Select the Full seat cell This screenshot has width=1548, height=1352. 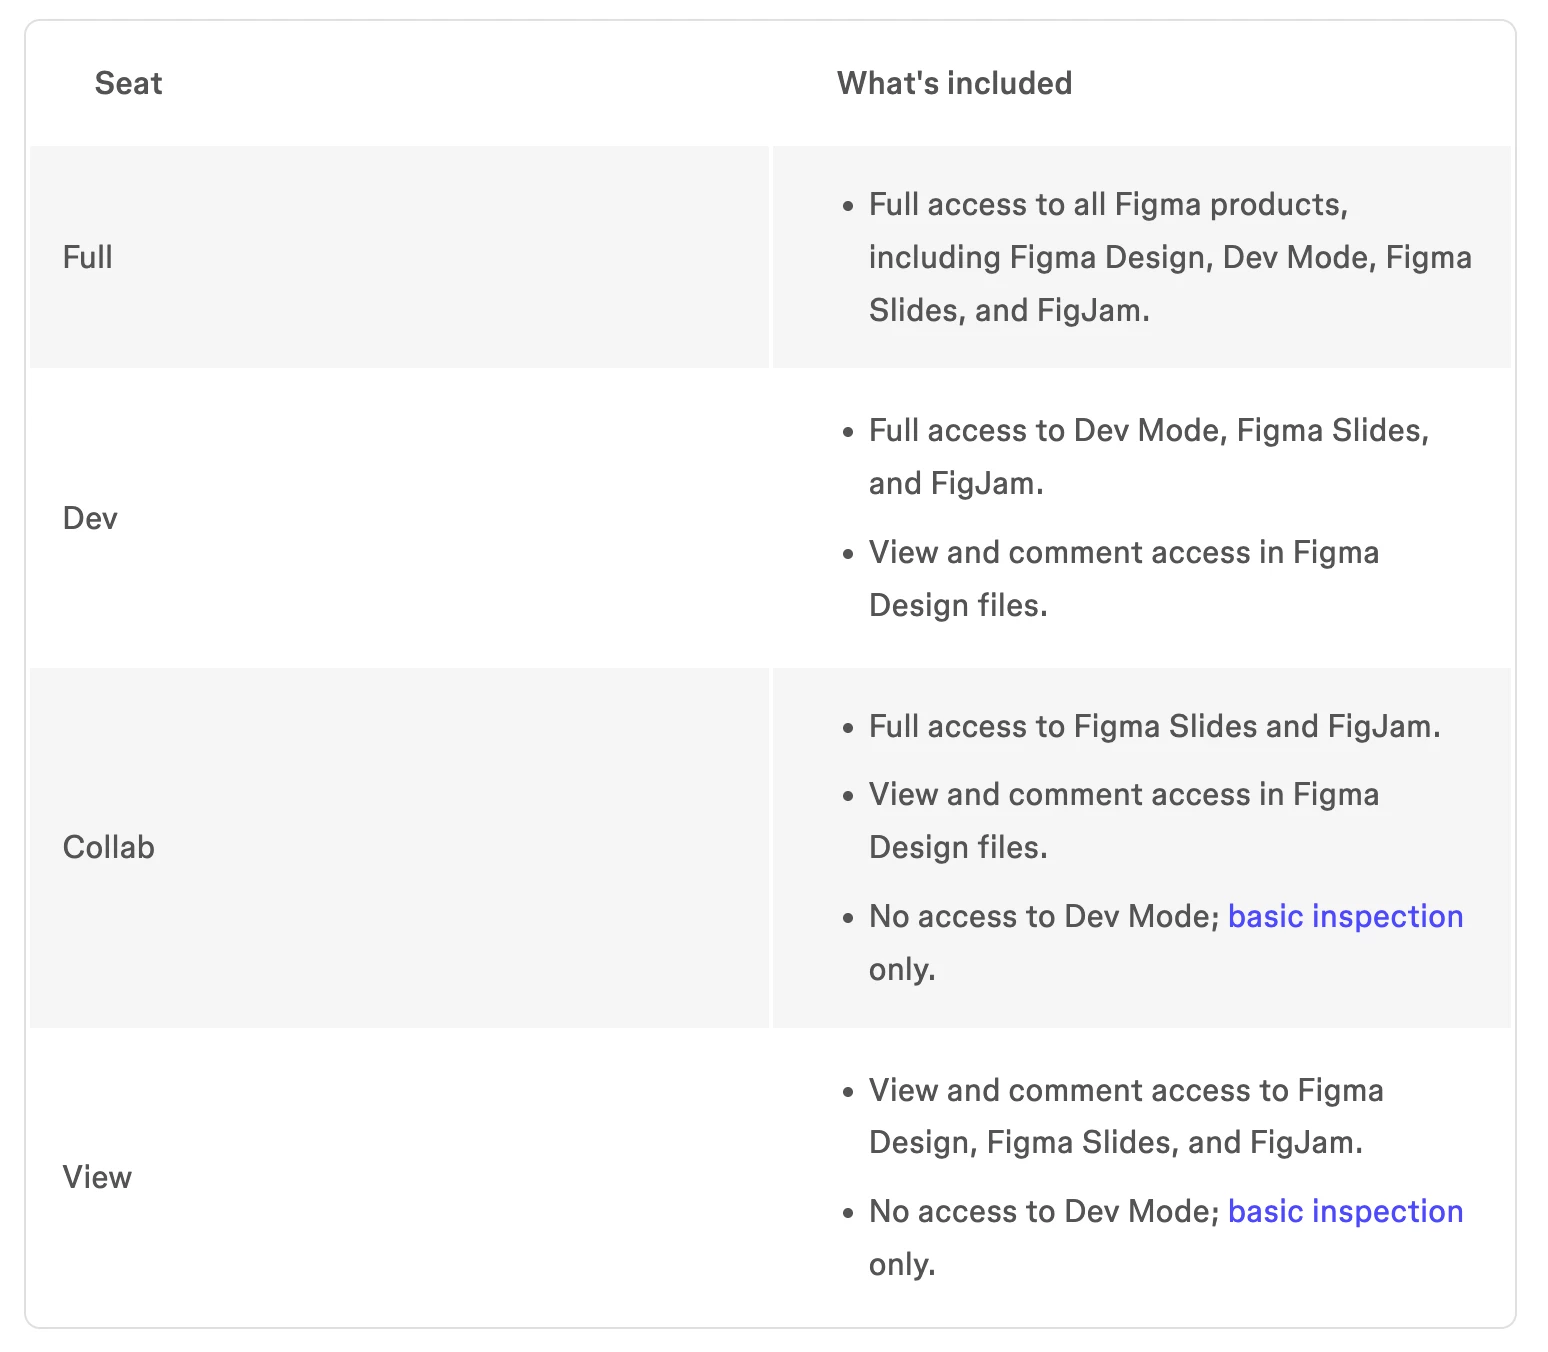click(x=88, y=257)
